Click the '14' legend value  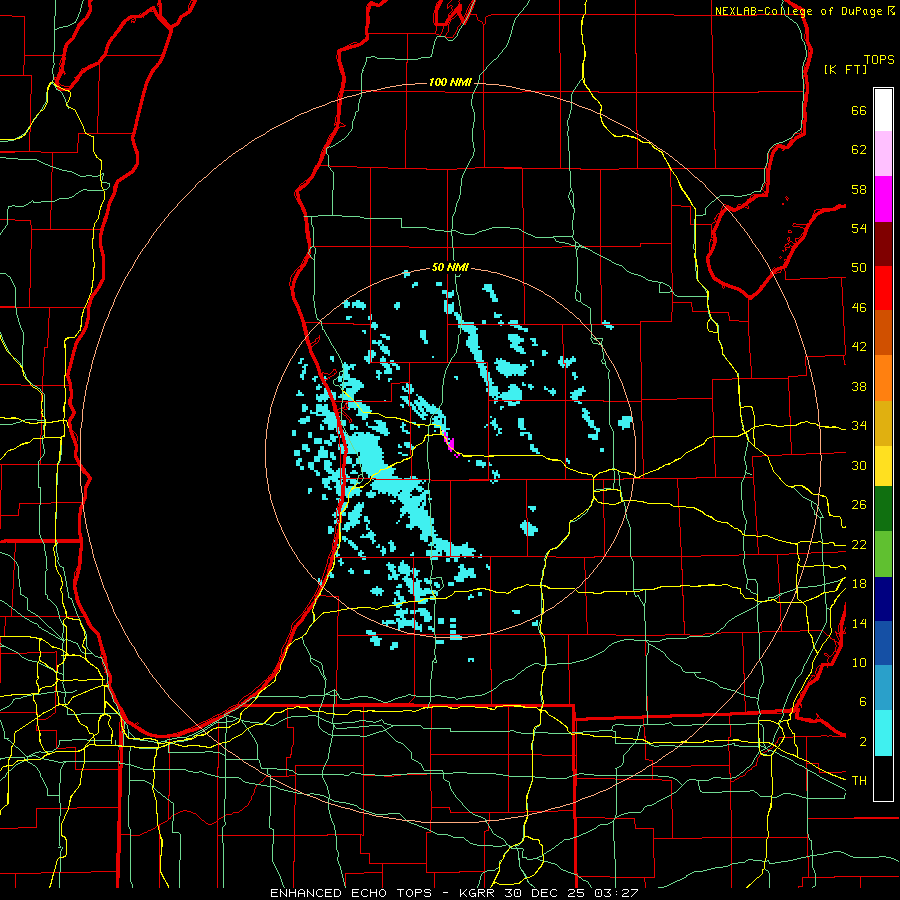pos(859,623)
